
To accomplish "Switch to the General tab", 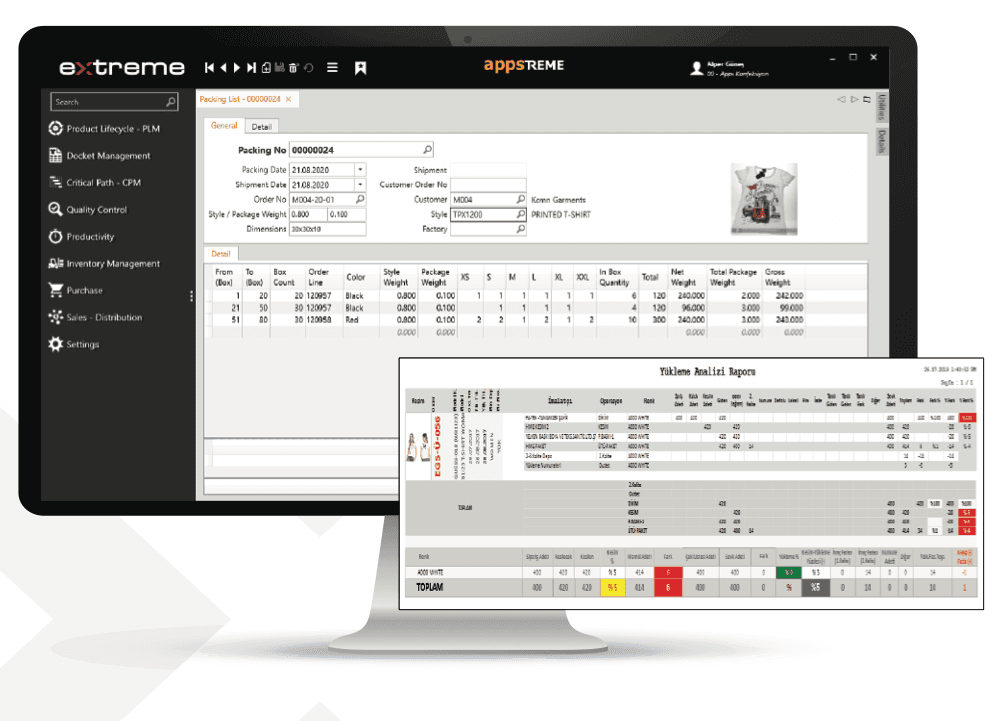I will click(224, 126).
